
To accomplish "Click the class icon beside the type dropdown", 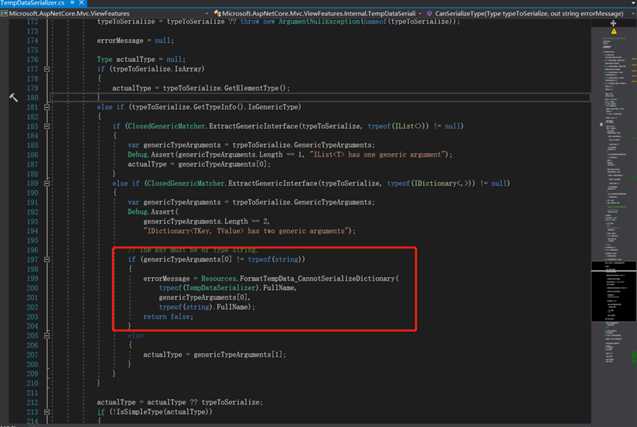I will click(x=217, y=13).
